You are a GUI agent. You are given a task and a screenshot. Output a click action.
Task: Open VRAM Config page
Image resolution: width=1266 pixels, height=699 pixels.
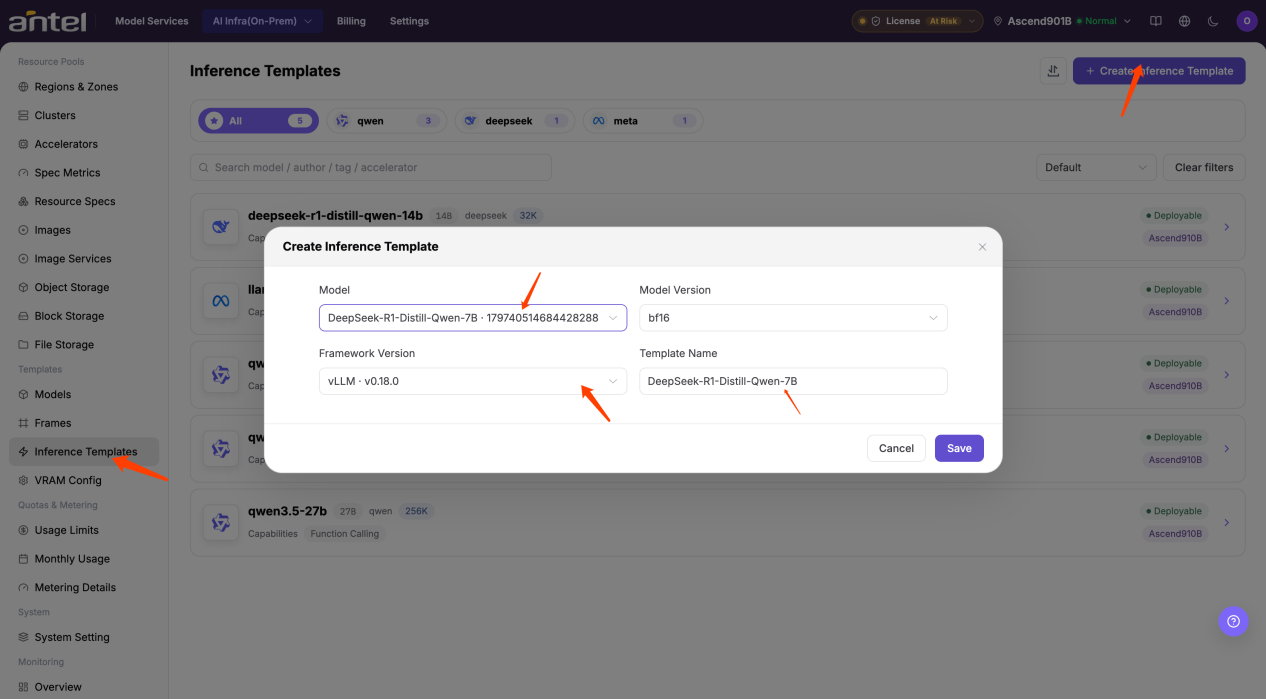[84, 480]
